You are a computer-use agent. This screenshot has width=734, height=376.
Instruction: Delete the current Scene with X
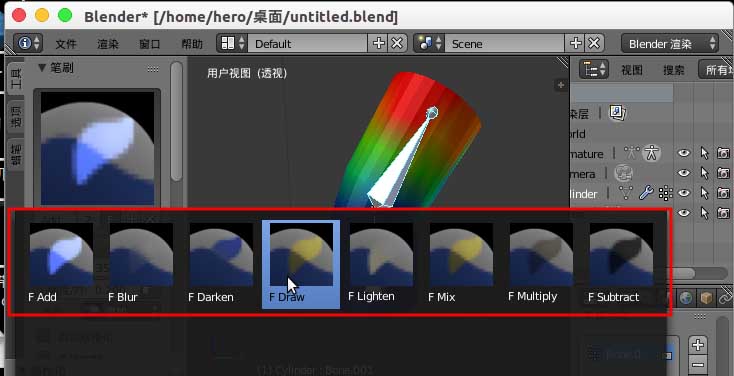[594, 44]
